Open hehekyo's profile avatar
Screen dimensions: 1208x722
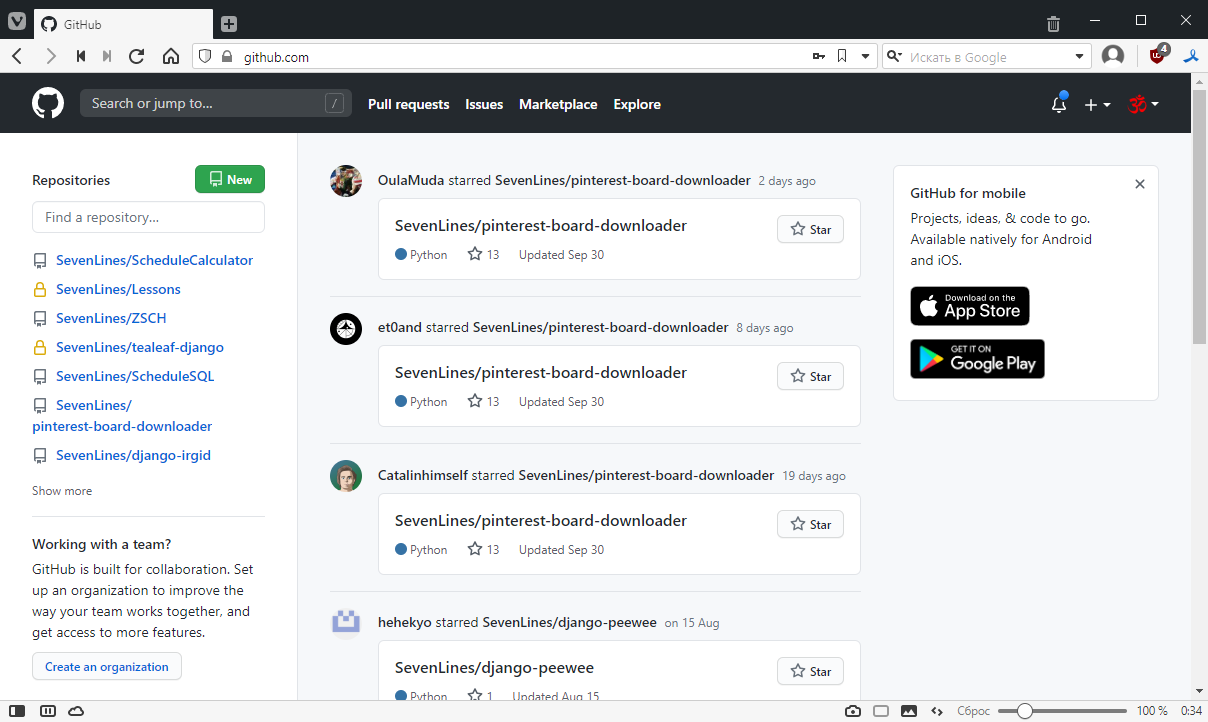click(346, 623)
